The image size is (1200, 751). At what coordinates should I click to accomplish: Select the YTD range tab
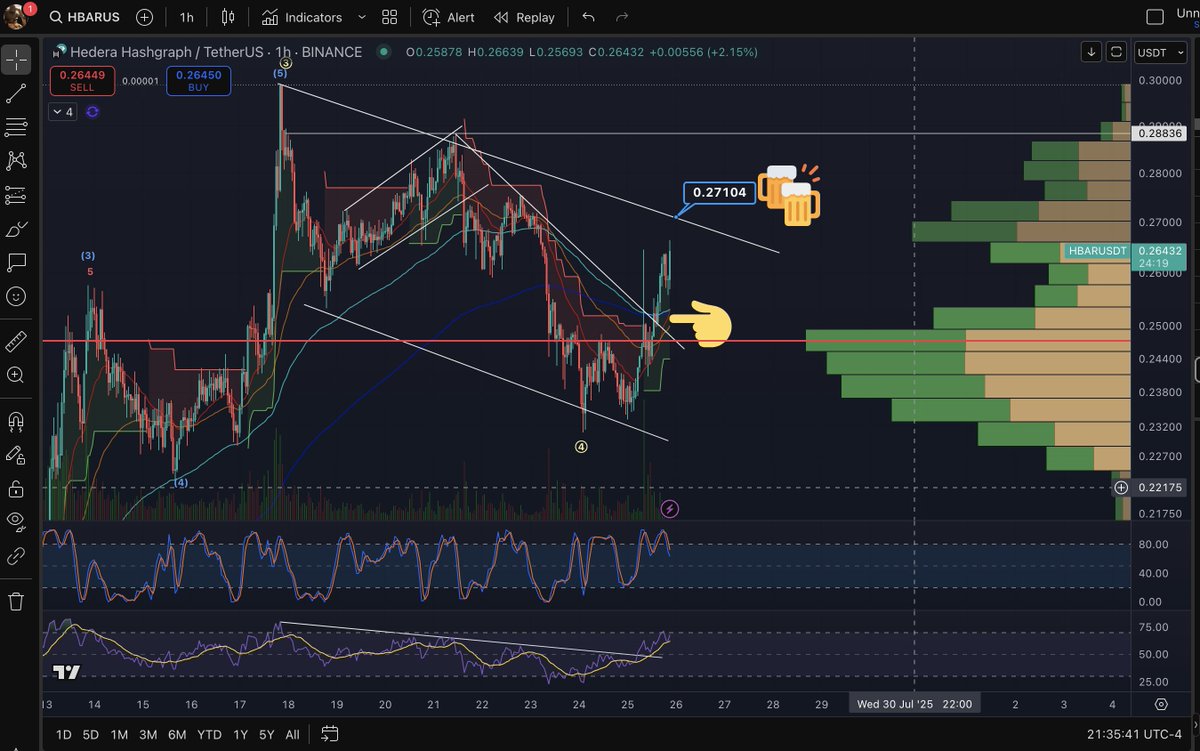209,735
